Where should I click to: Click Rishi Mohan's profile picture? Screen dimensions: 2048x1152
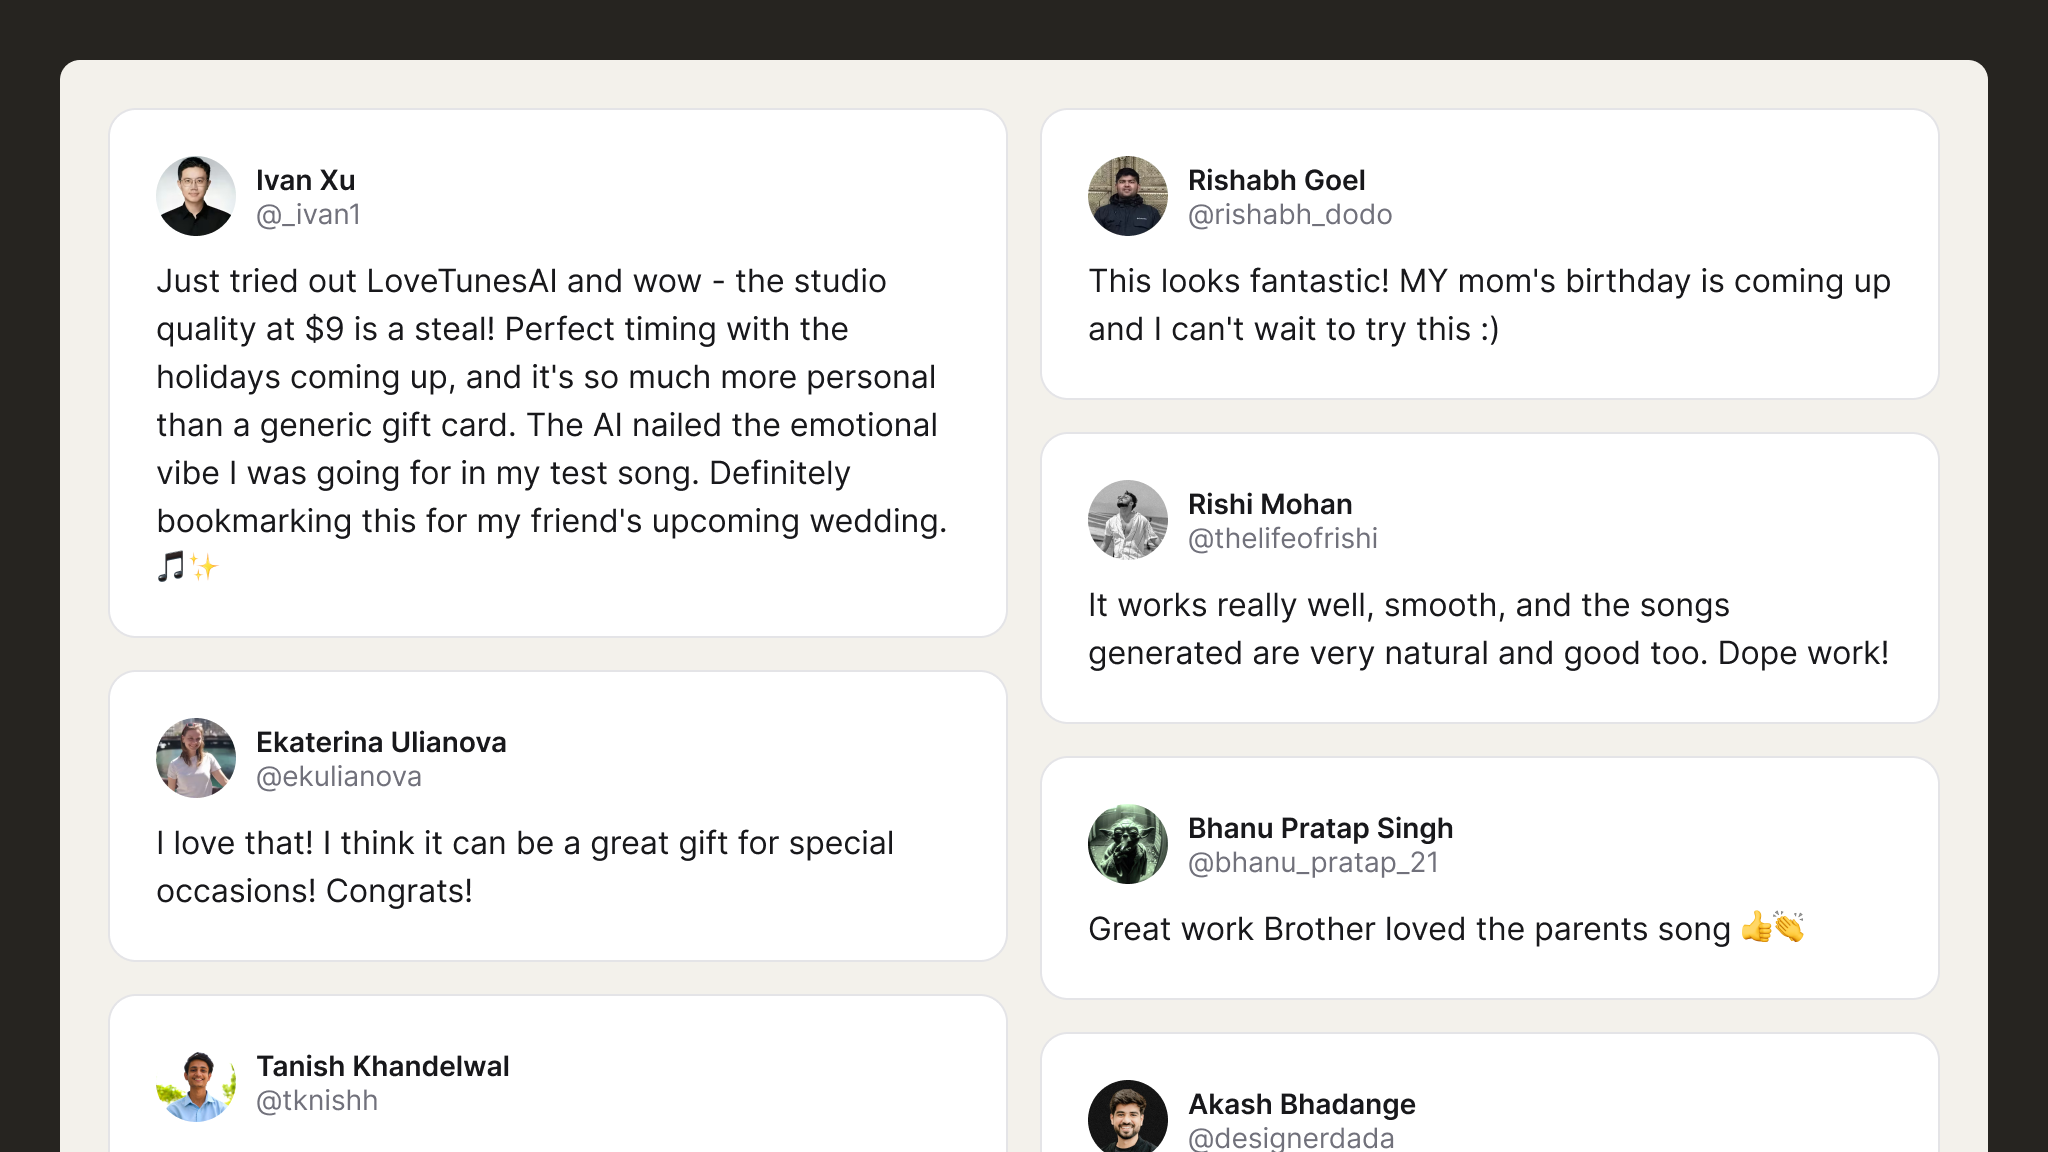pyautogui.click(x=1128, y=520)
